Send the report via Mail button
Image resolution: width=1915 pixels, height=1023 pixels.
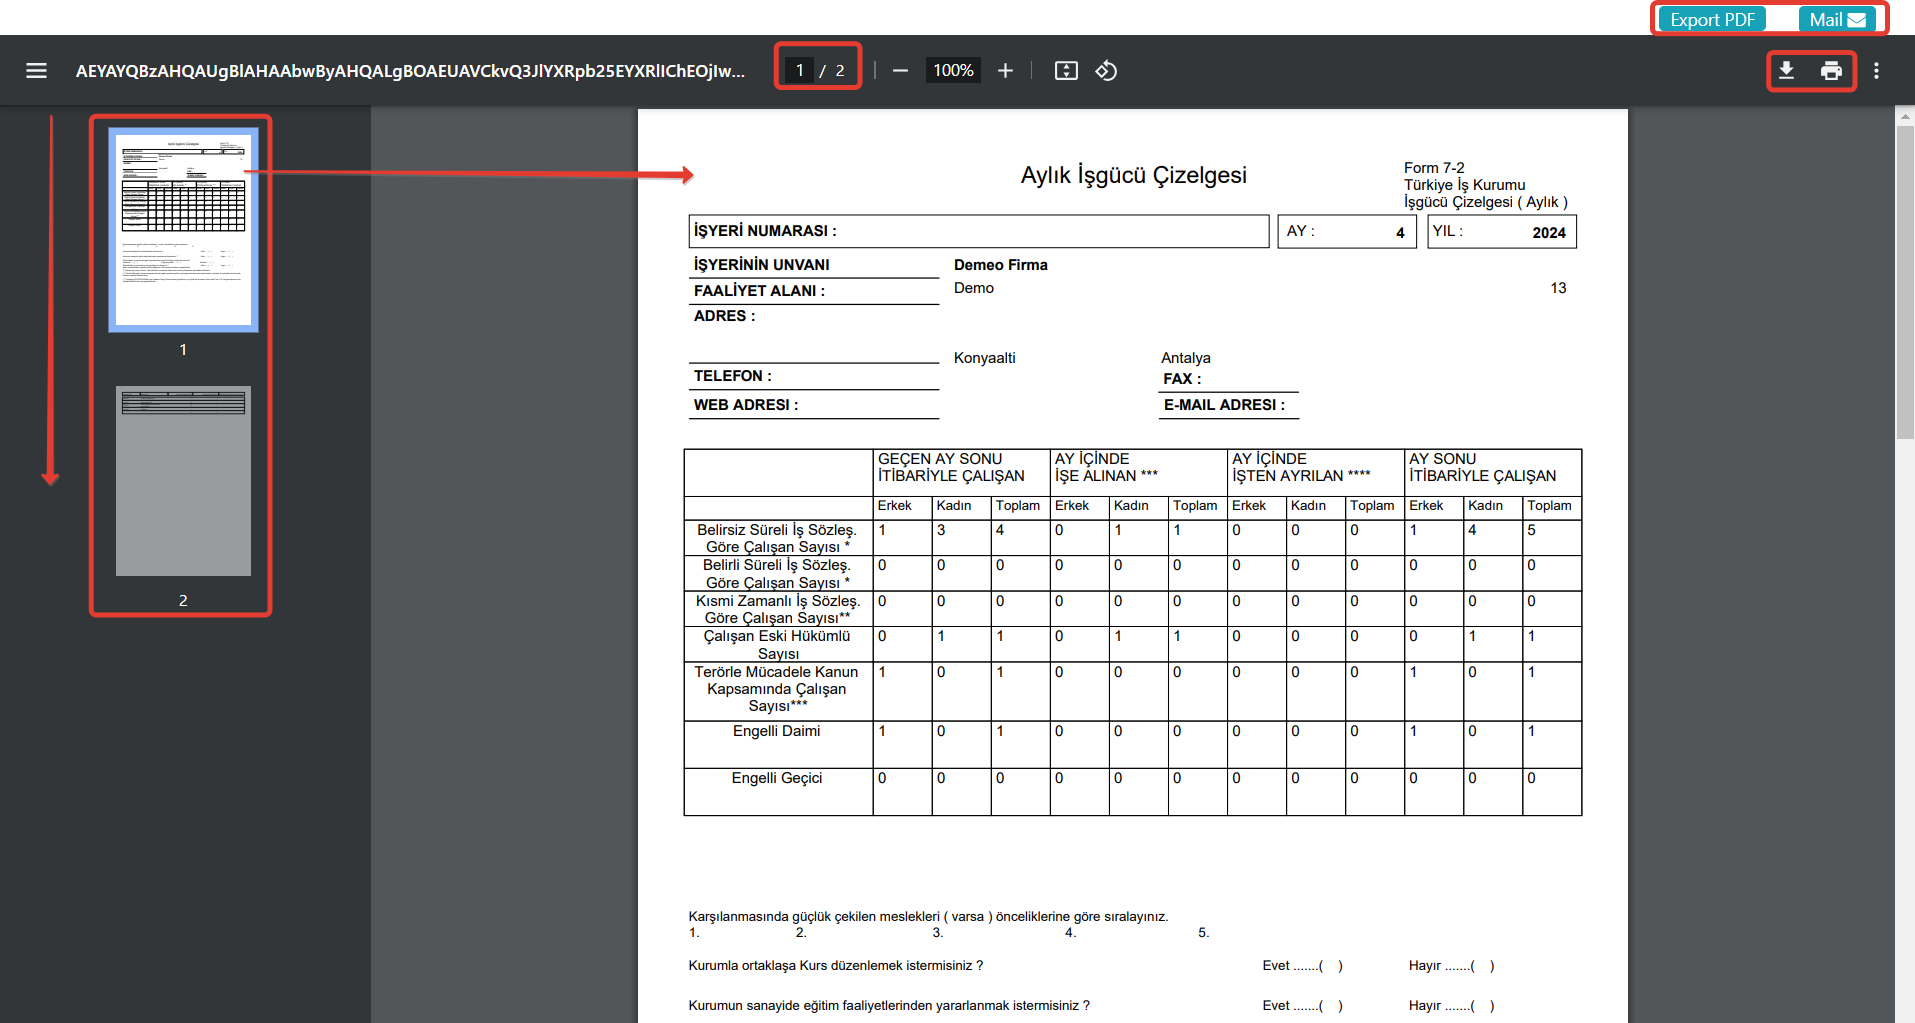1836,20
